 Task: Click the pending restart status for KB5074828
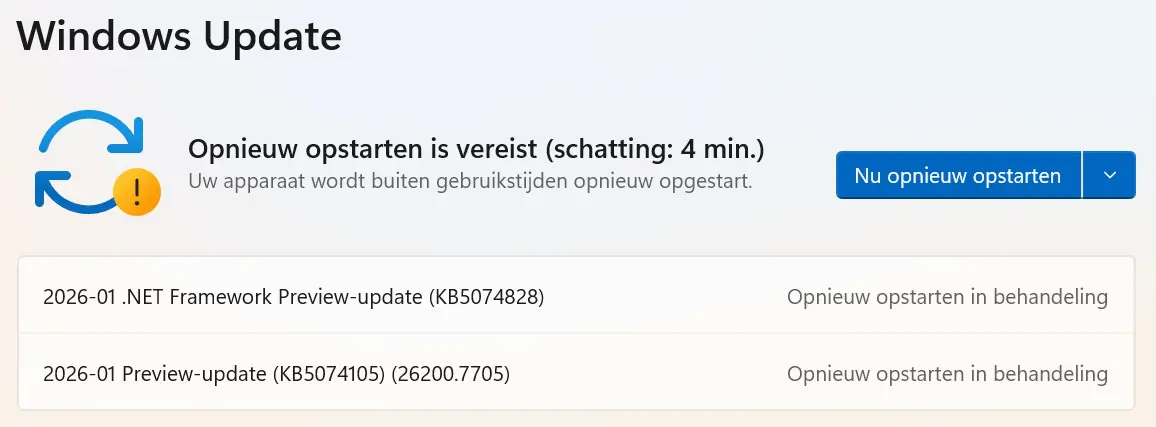point(947,297)
